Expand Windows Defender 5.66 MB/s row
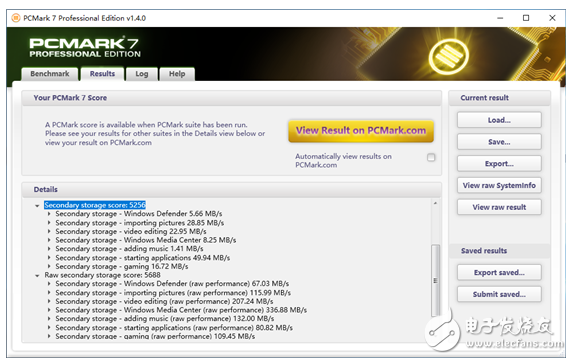The height and width of the screenshot is (360, 572). click(x=49, y=214)
